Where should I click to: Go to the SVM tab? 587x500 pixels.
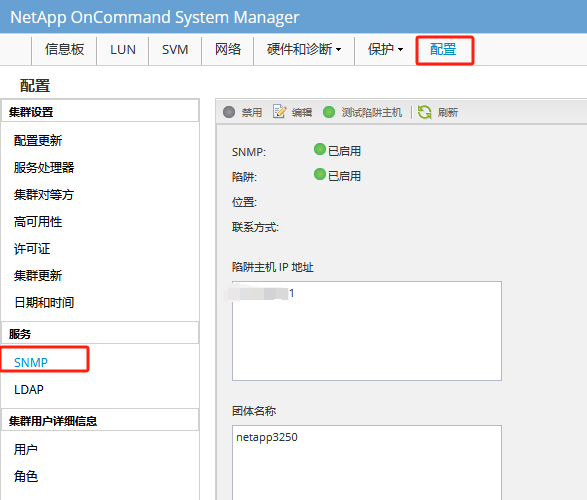[175, 49]
